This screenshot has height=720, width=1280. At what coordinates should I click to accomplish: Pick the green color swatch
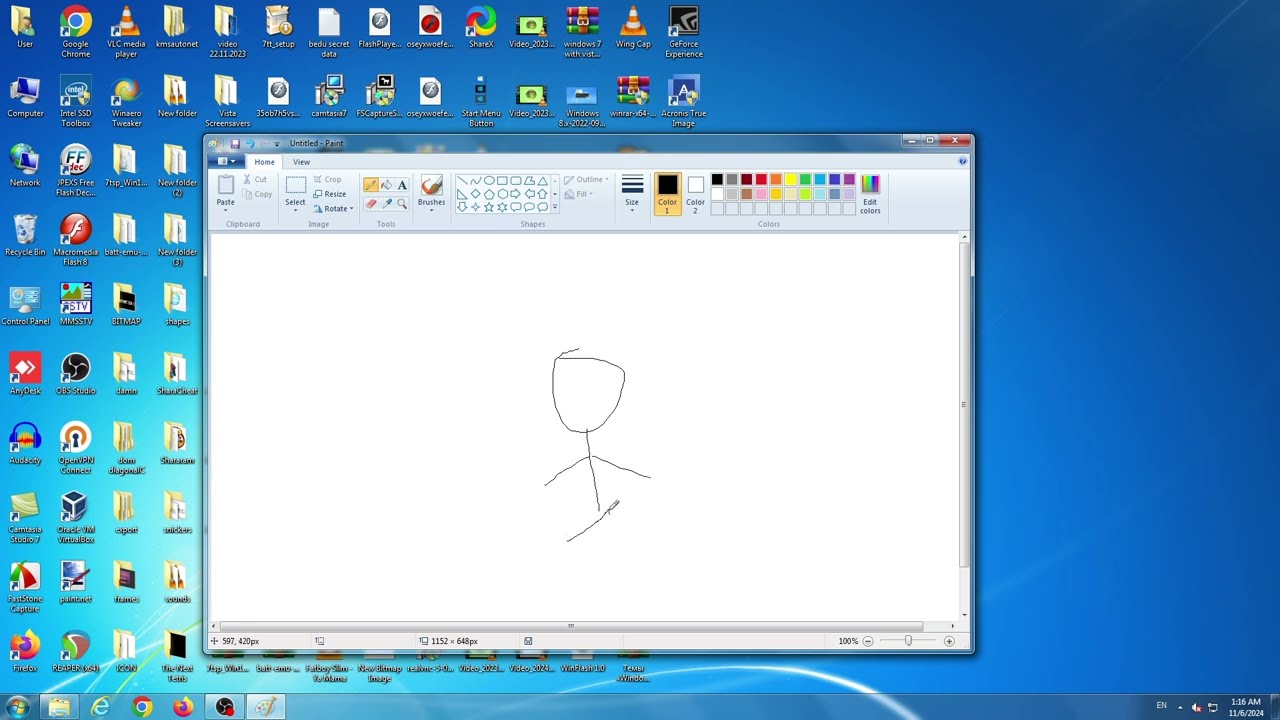pos(805,180)
